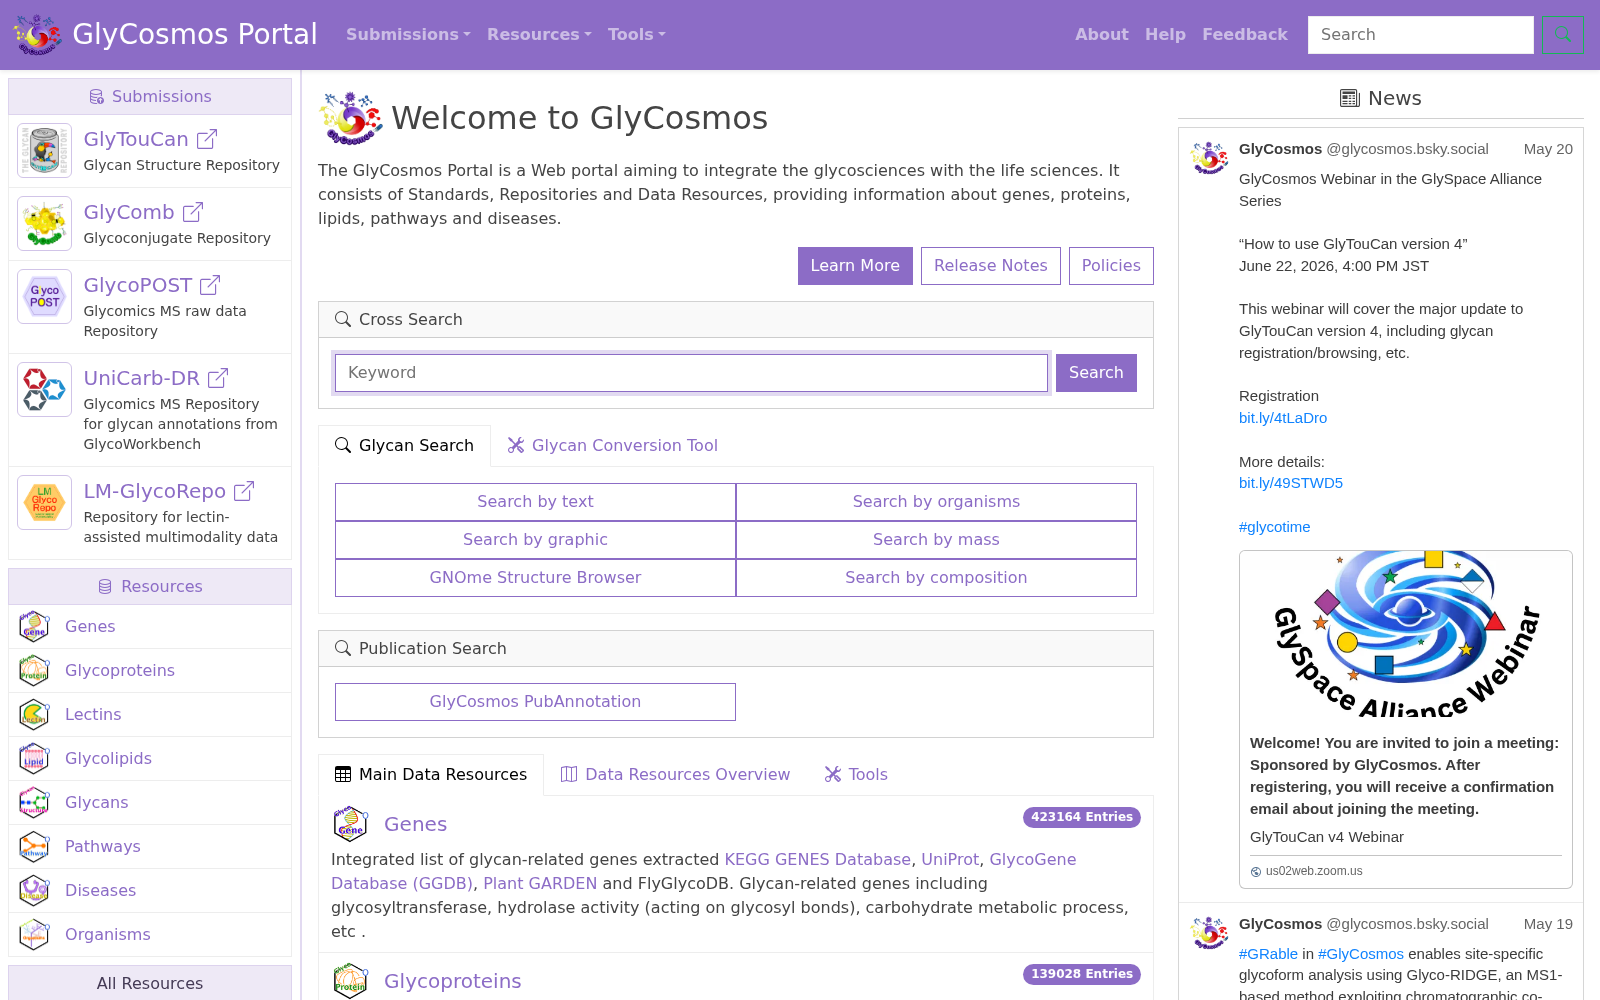Click the Policies button
Screen dimensions: 1600x1000
(1111, 266)
